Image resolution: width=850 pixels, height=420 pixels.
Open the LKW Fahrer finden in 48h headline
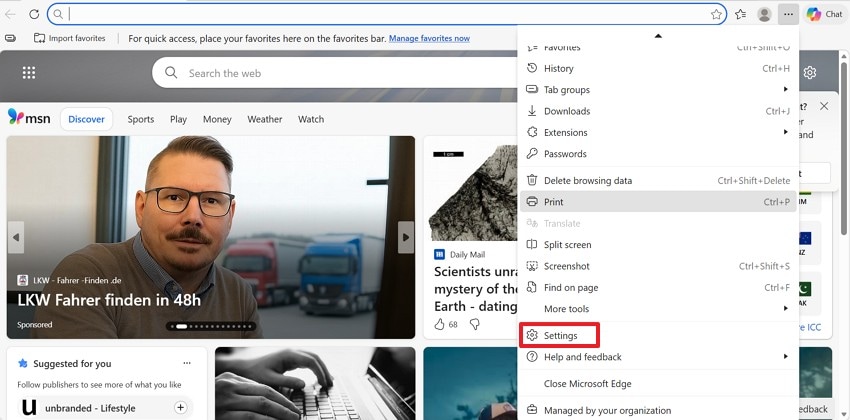(x=109, y=300)
